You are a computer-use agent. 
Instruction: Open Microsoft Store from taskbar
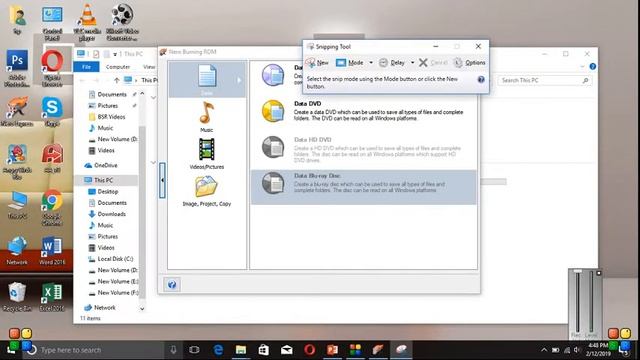coord(264,350)
